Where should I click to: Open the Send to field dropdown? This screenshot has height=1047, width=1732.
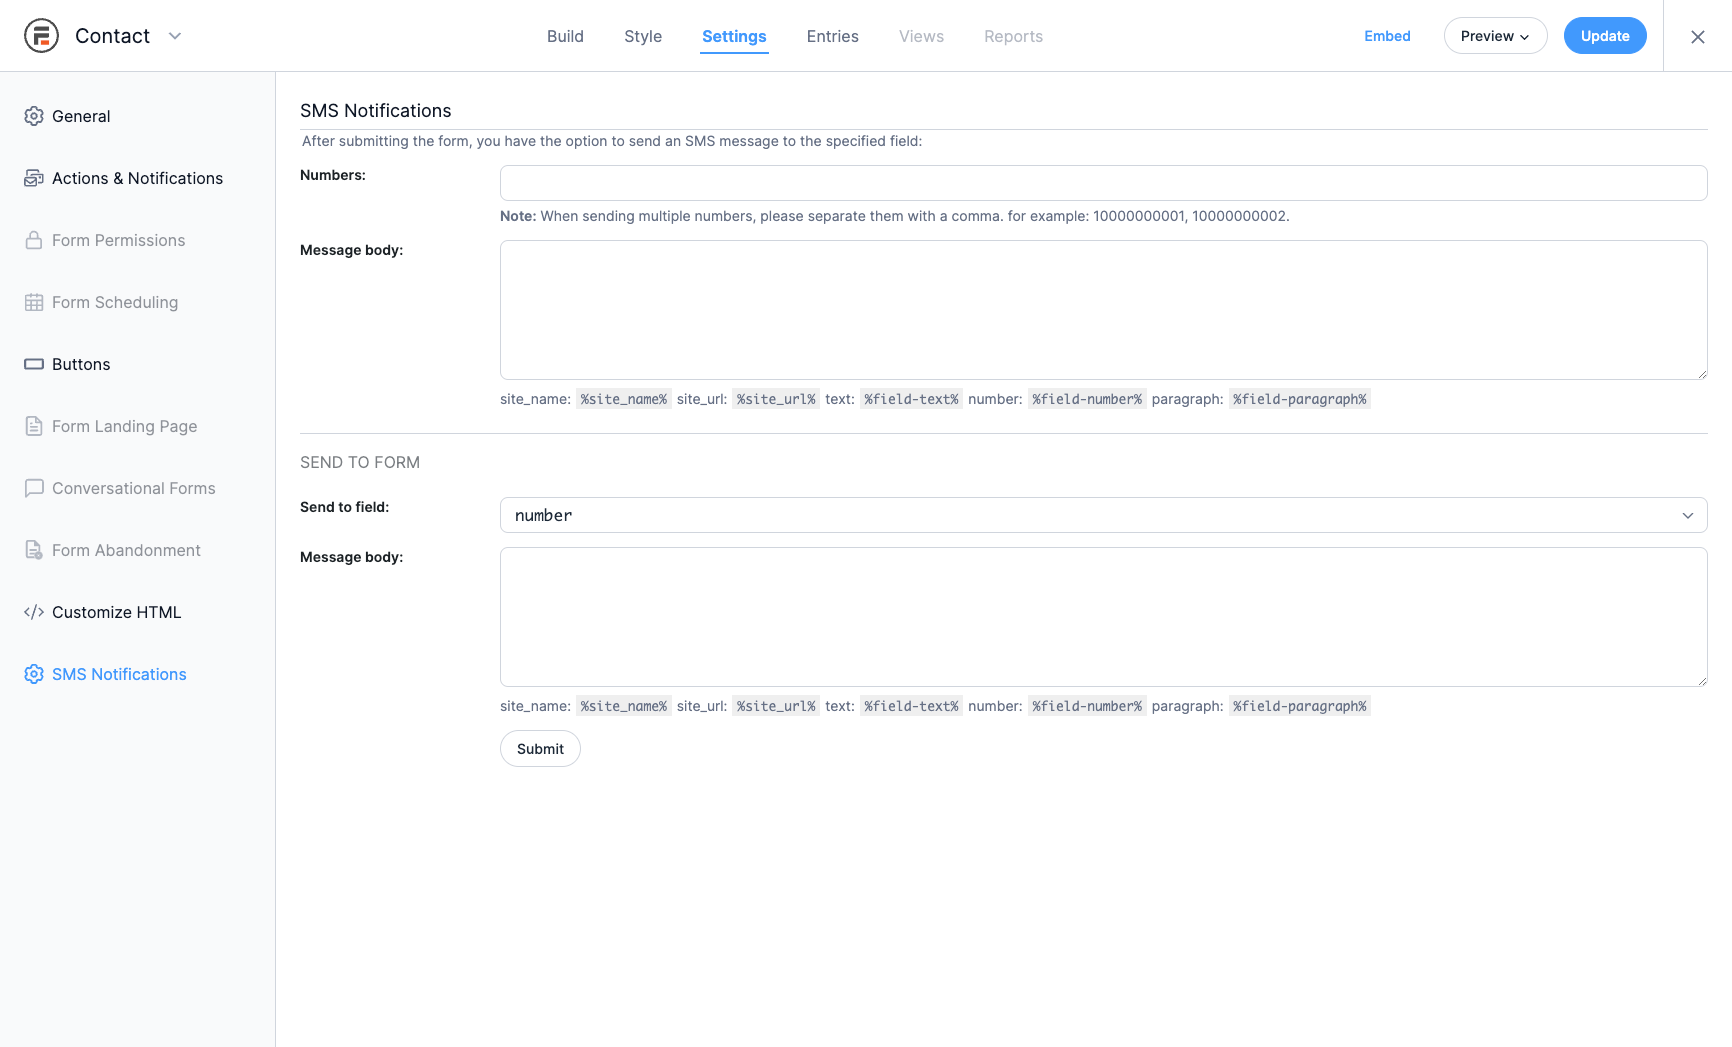(1103, 515)
